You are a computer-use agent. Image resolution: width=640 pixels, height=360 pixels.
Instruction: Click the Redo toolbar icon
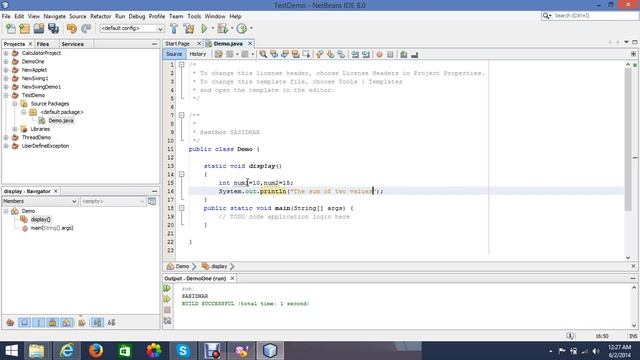86,29
